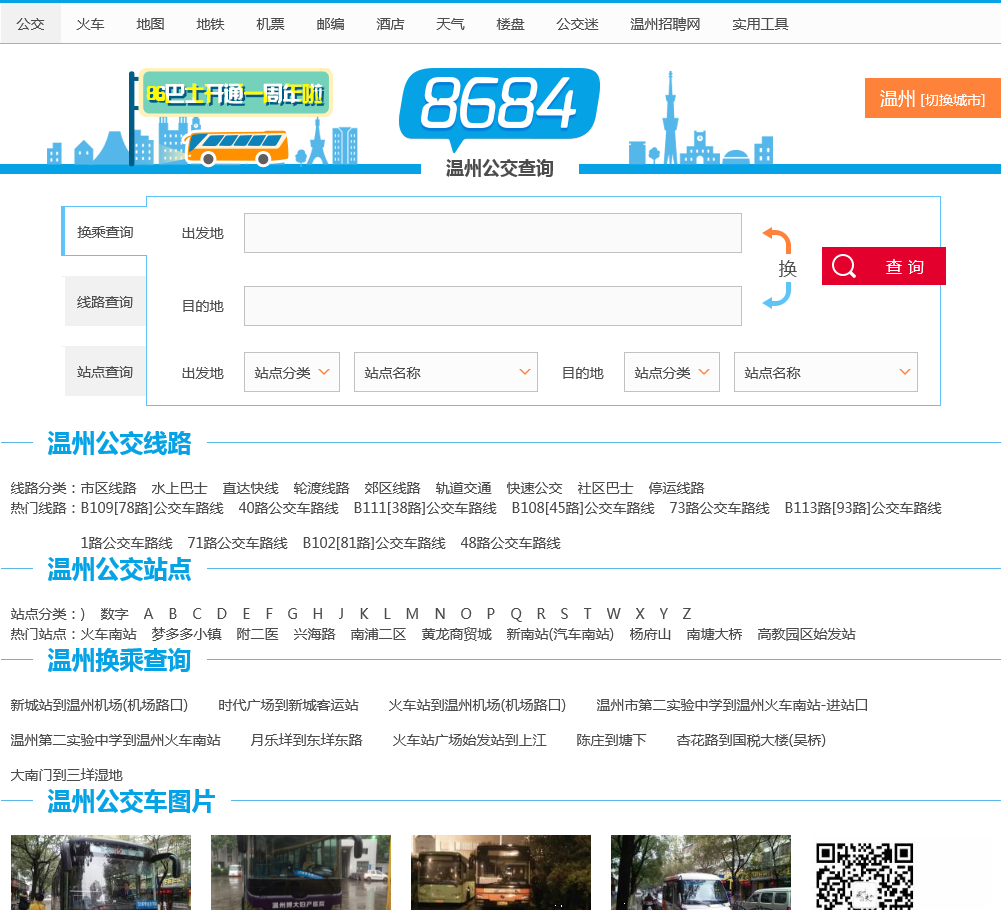Open the 酒店 menu item
This screenshot has width=1001, height=910.
[390, 24]
